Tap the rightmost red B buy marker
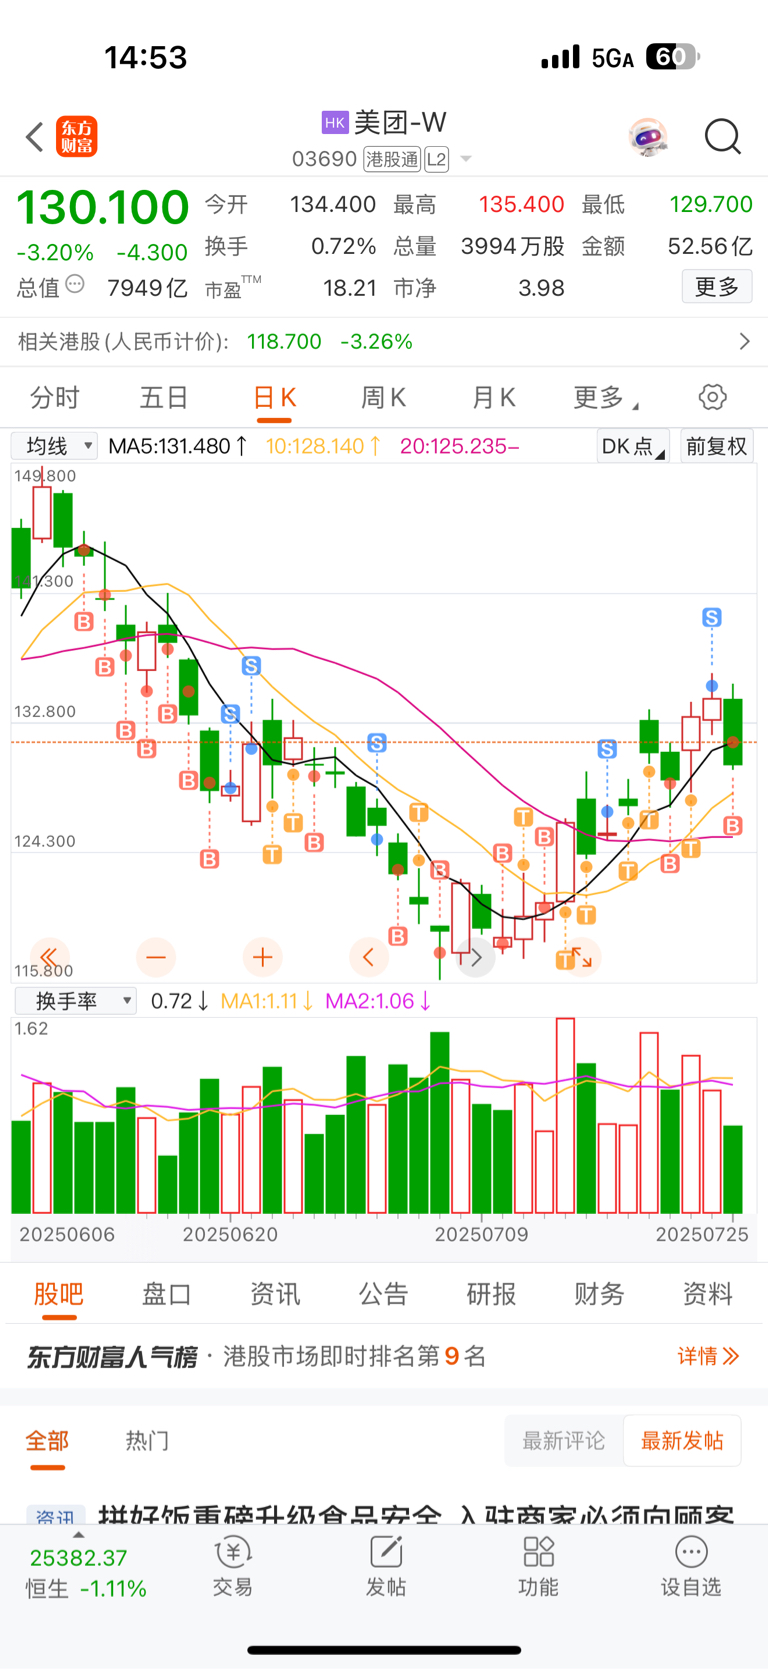Viewport: 768px width, 1669px height. pos(733,826)
